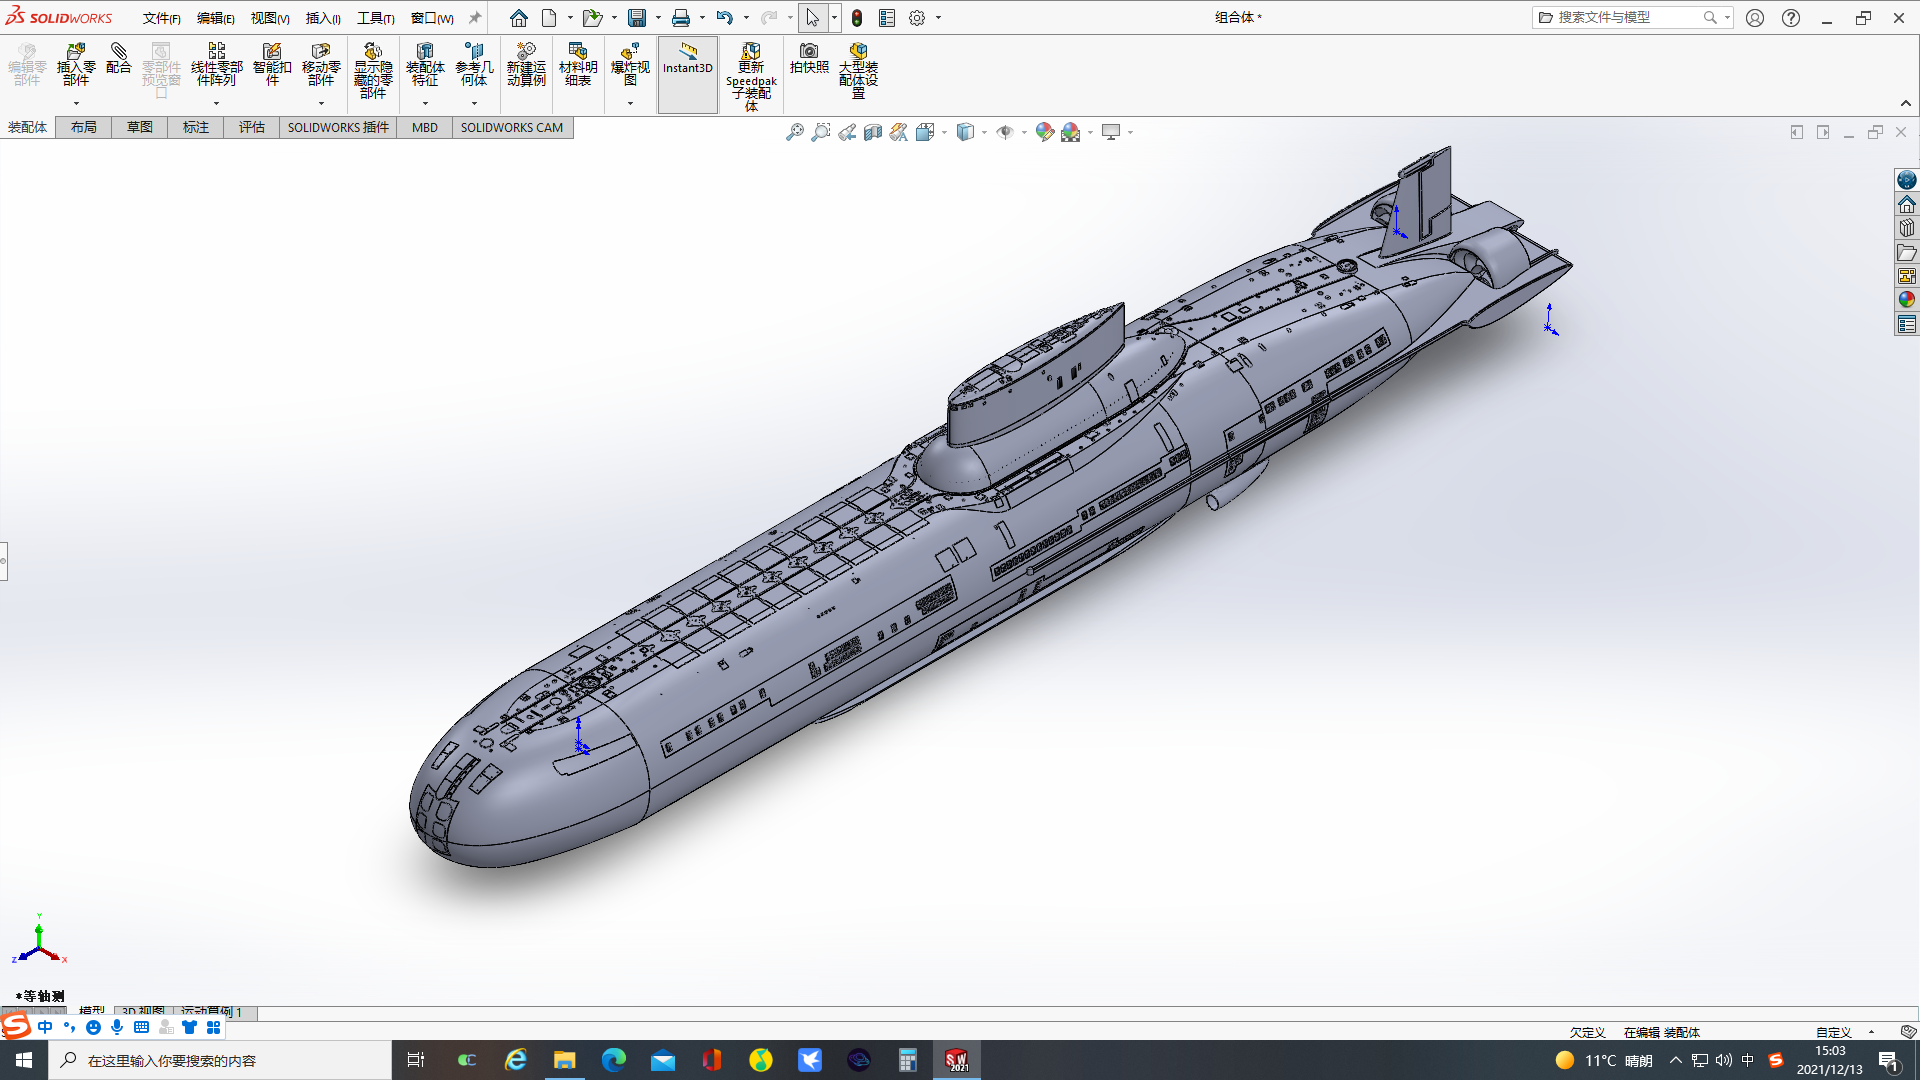Screen dimensions: 1920x1080
Task: Toggle Show Hidden Components (显示隐藏的零部件)
Action: [372, 68]
